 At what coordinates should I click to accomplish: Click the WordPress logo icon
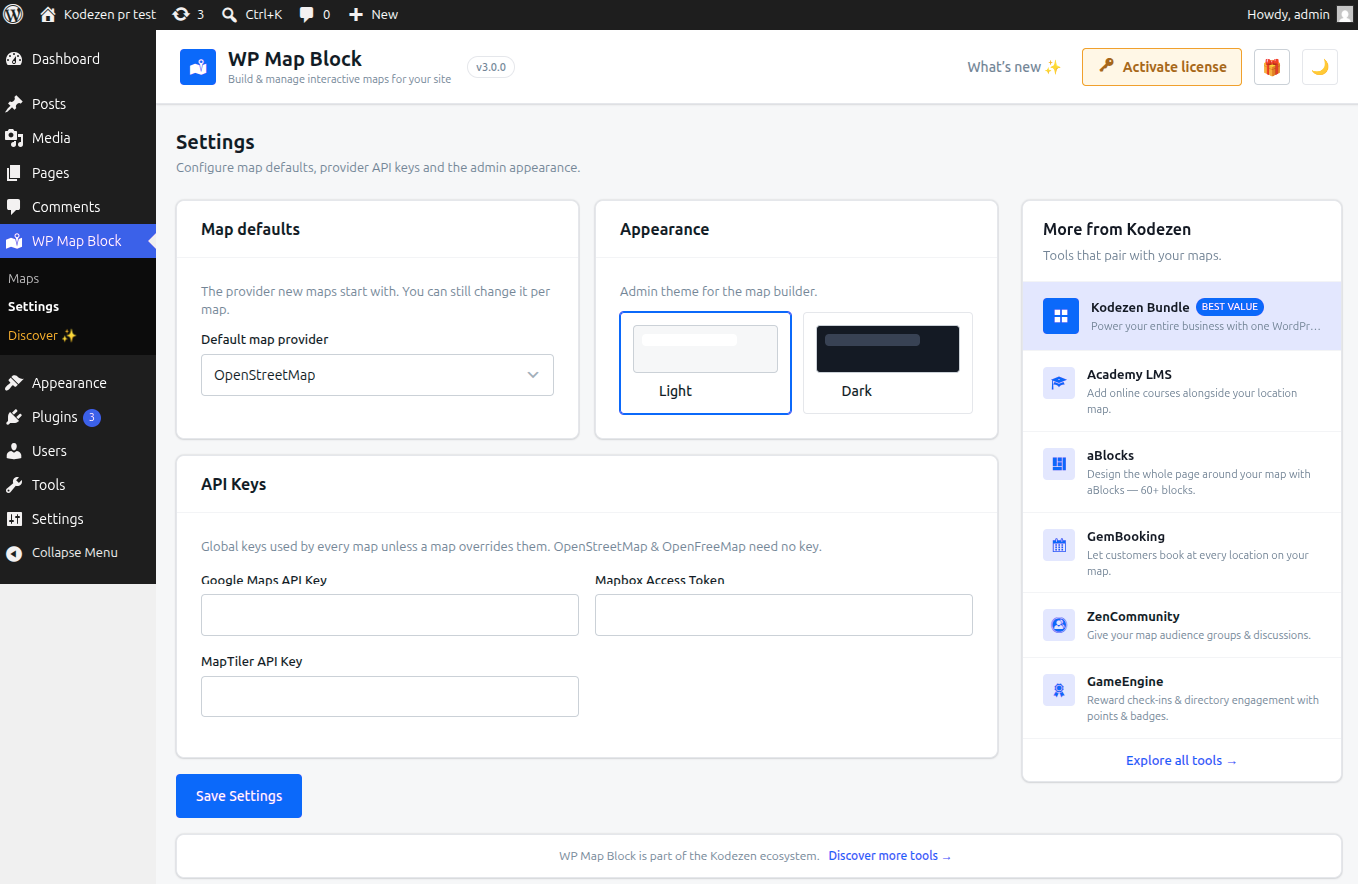[14, 14]
